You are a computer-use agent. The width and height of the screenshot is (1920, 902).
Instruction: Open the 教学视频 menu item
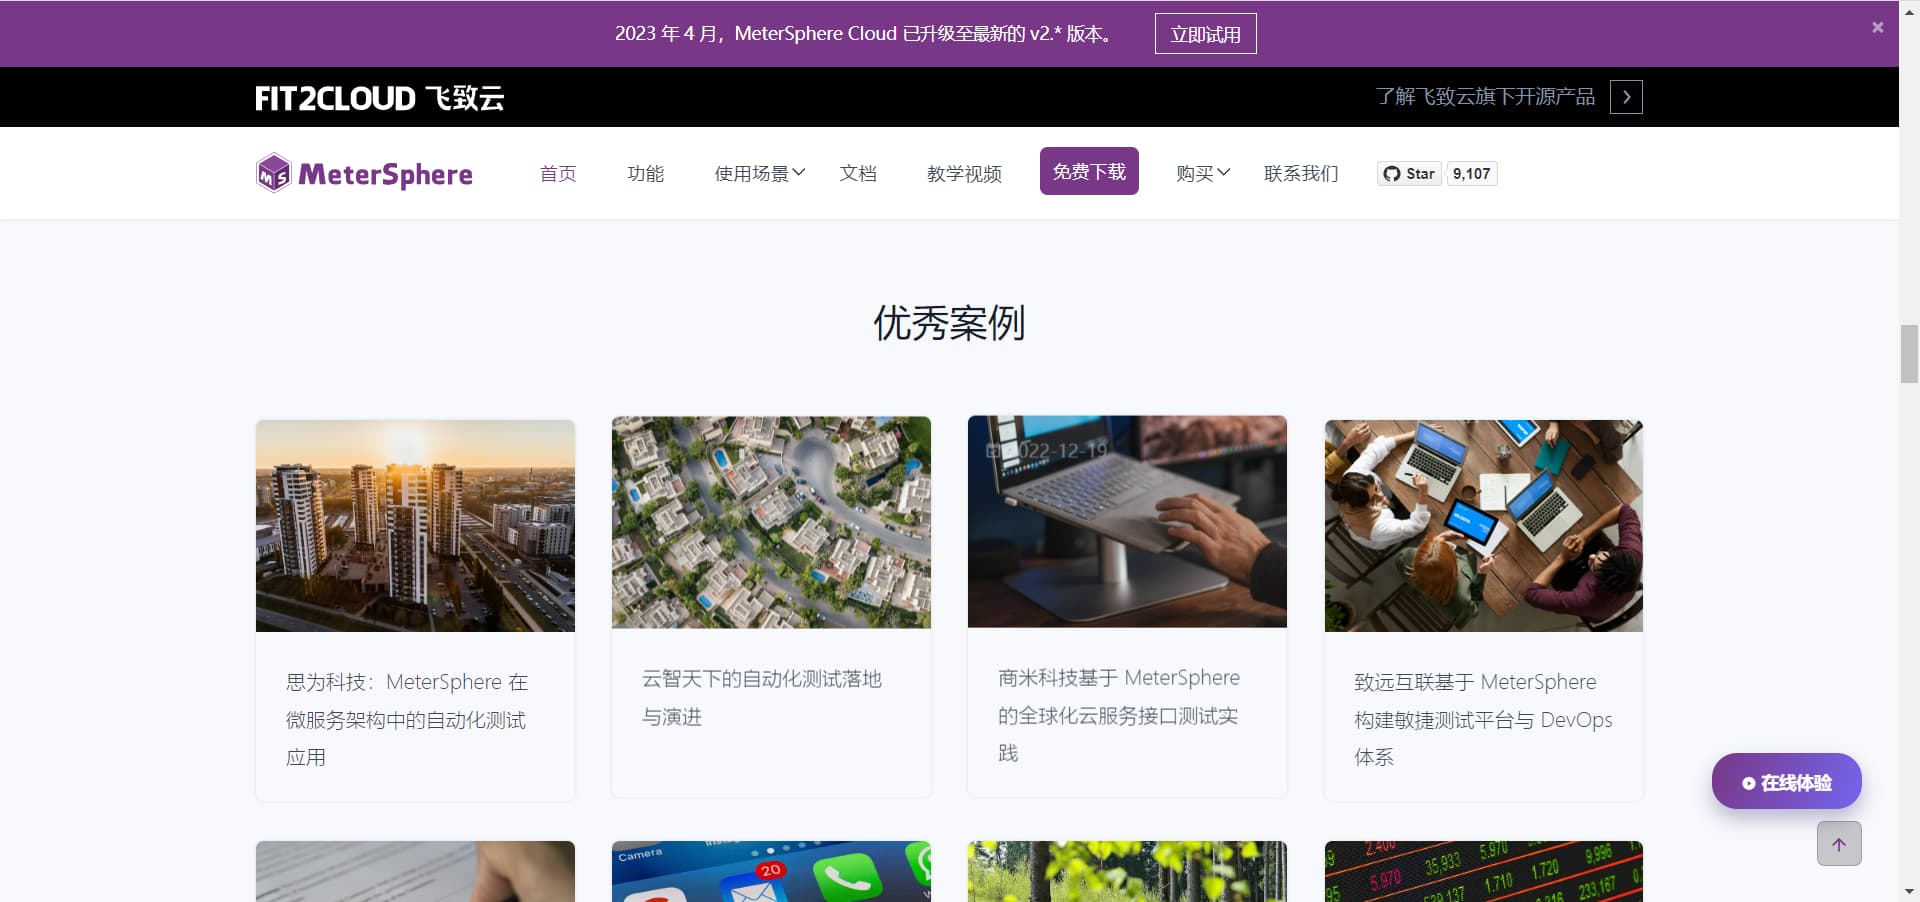(964, 174)
